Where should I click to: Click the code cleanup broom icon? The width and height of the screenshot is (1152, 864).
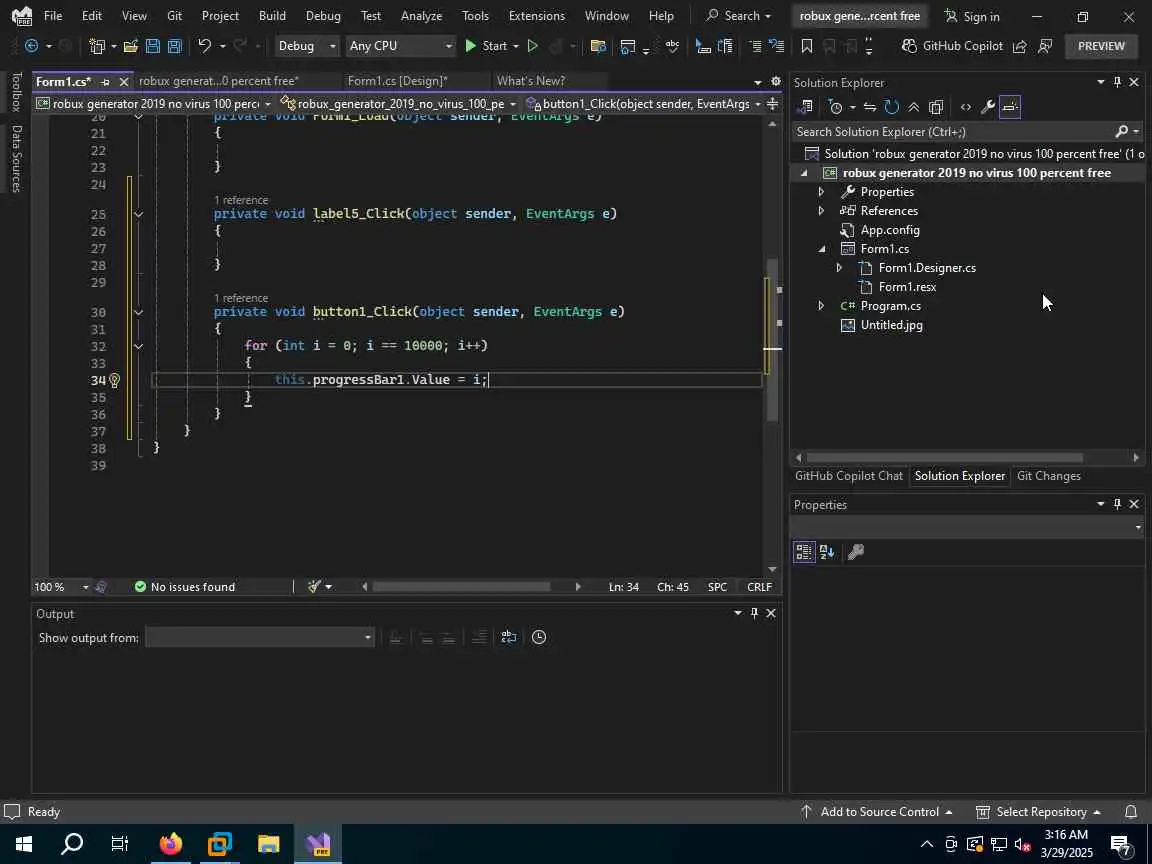click(314, 587)
